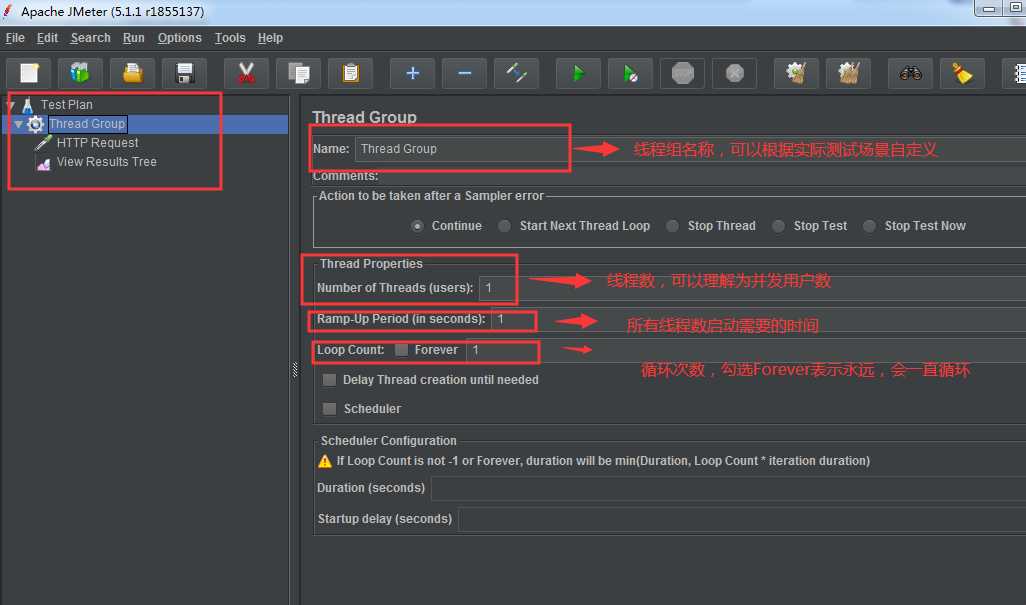The height and width of the screenshot is (605, 1026).
Task: Collapse all nodes with minus icon
Action: pyautogui.click(x=465, y=73)
